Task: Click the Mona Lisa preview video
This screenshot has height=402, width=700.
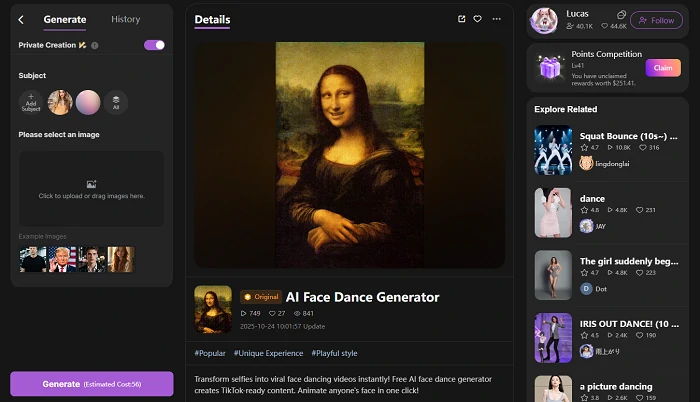Action: pyautogui.click(x=350, y=155)
